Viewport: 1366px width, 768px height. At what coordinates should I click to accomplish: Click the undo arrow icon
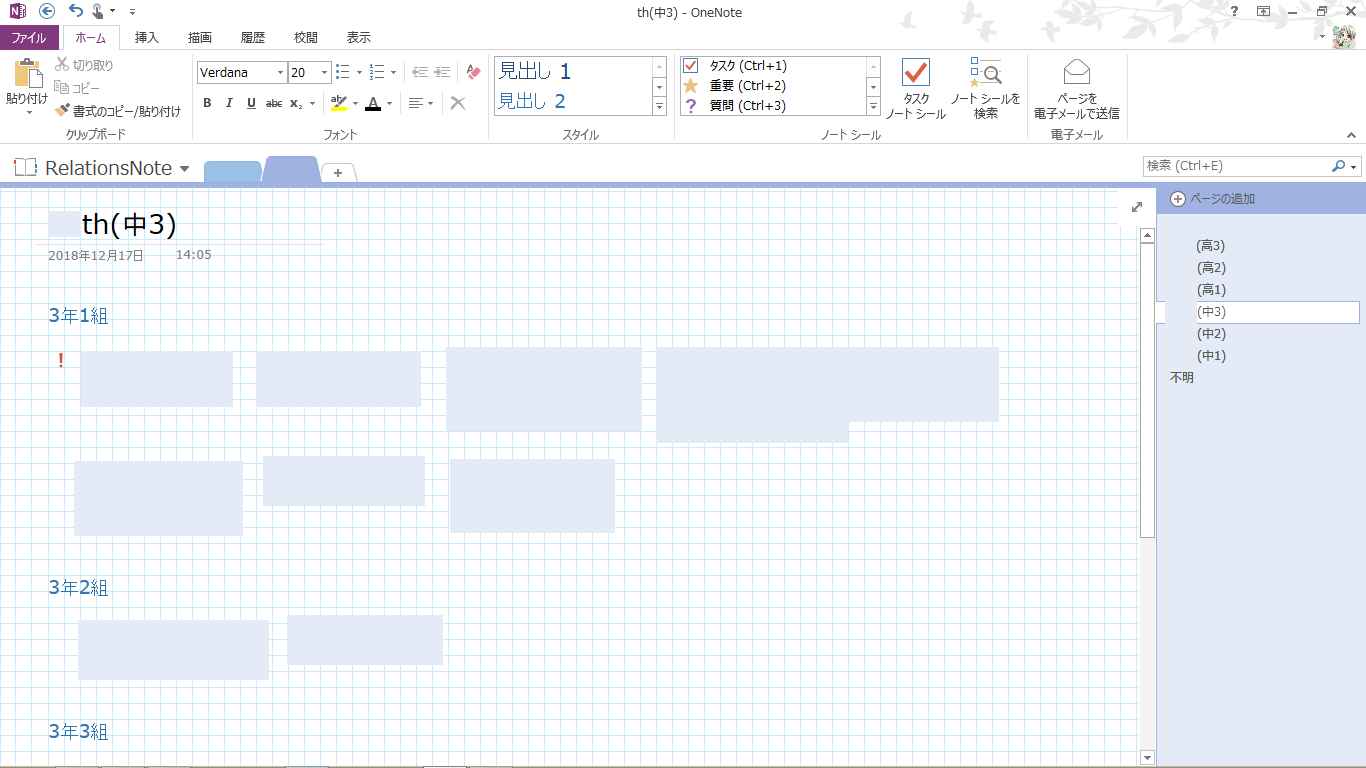coord(75,11)
